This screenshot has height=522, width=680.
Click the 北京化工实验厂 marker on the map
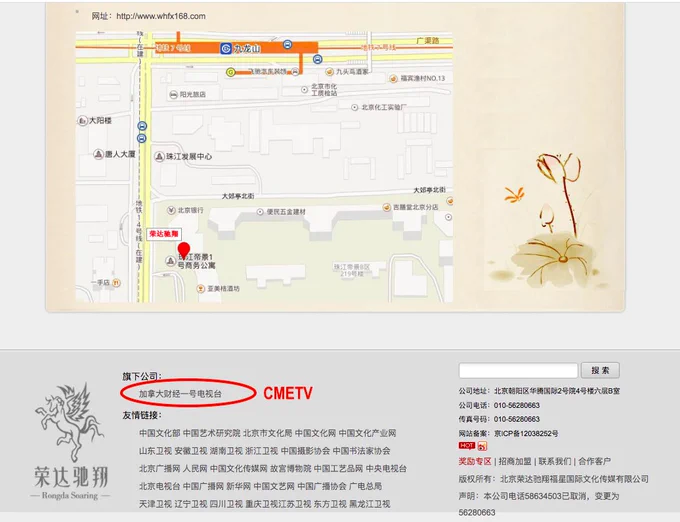[354, 107]
